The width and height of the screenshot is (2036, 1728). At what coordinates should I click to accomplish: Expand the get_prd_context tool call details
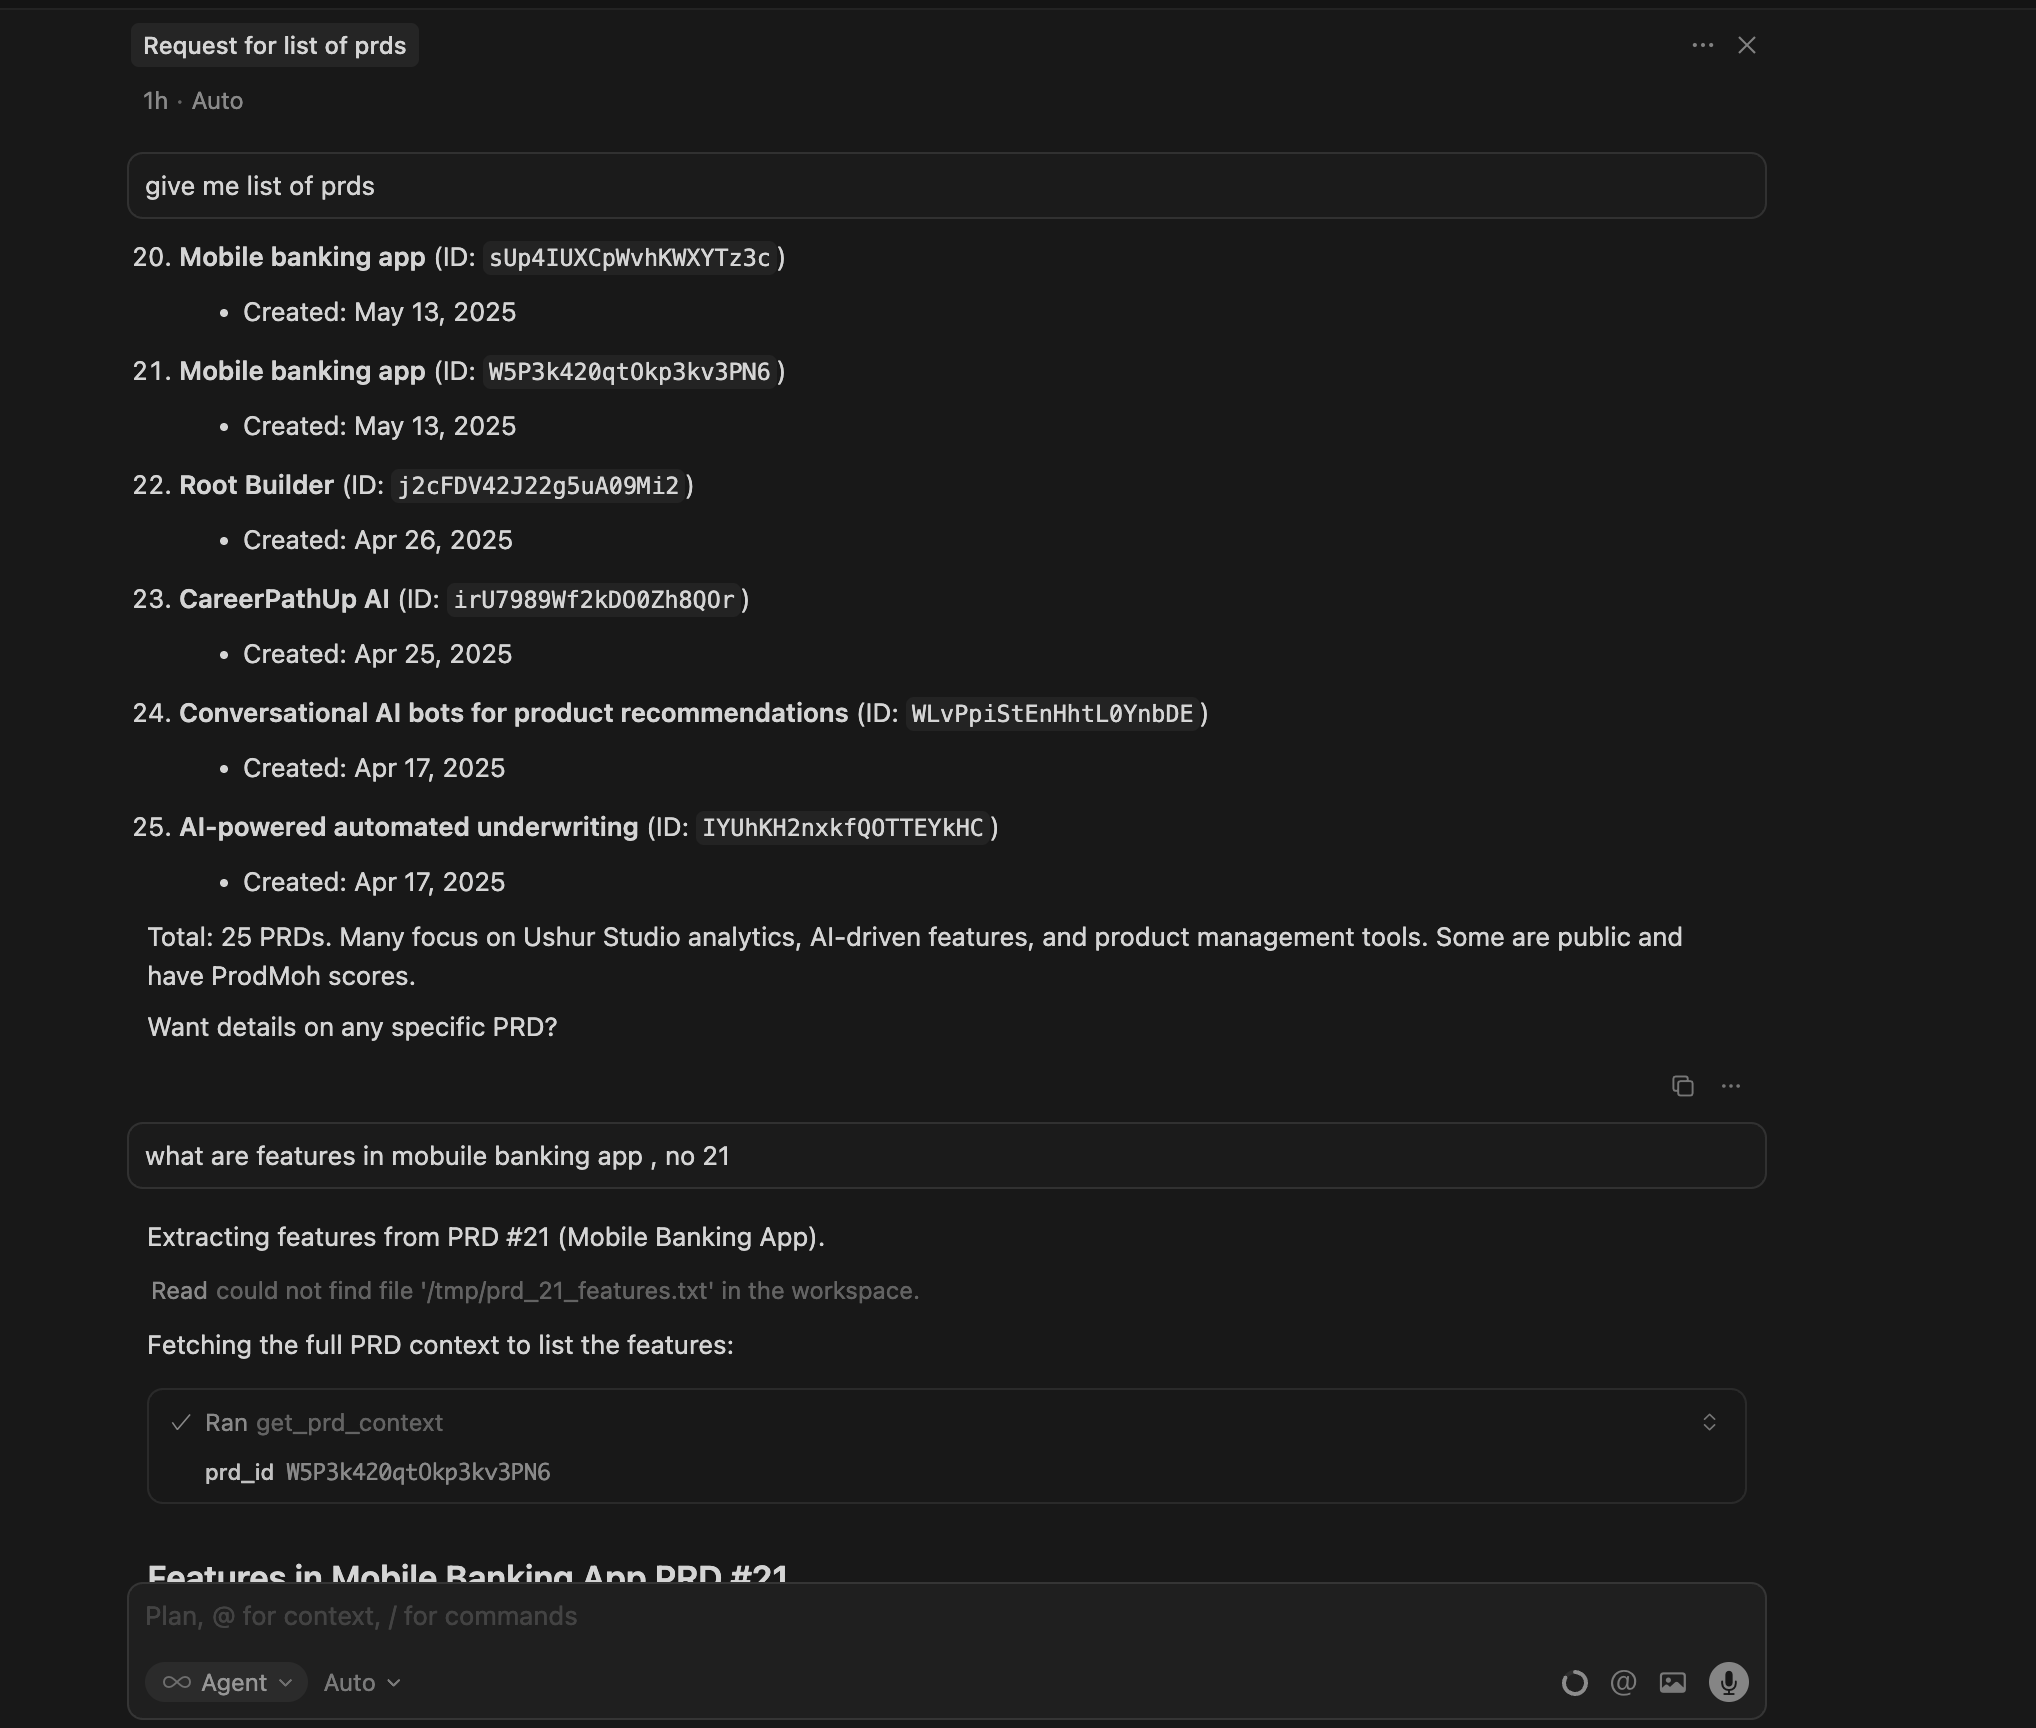1708,1422
